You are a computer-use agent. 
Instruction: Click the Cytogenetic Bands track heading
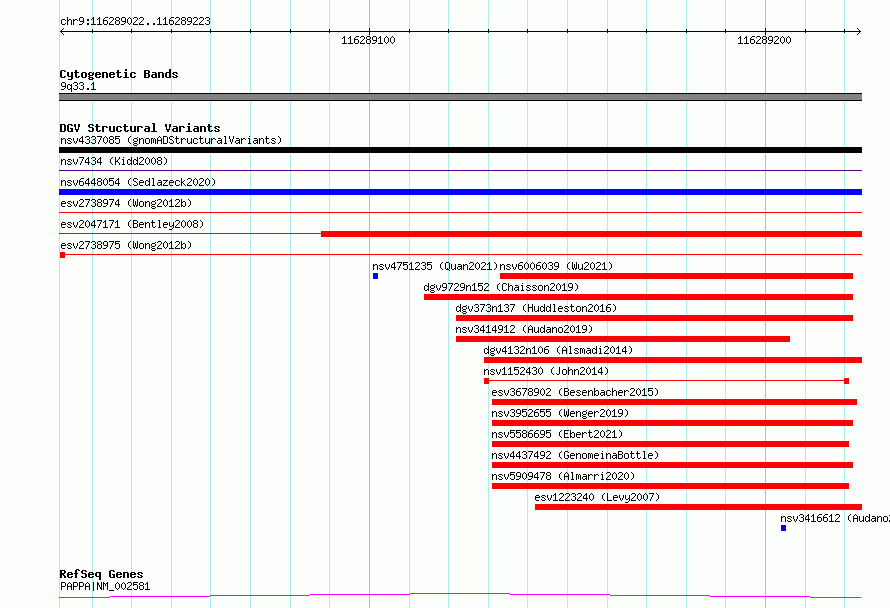tap(119, 74)
